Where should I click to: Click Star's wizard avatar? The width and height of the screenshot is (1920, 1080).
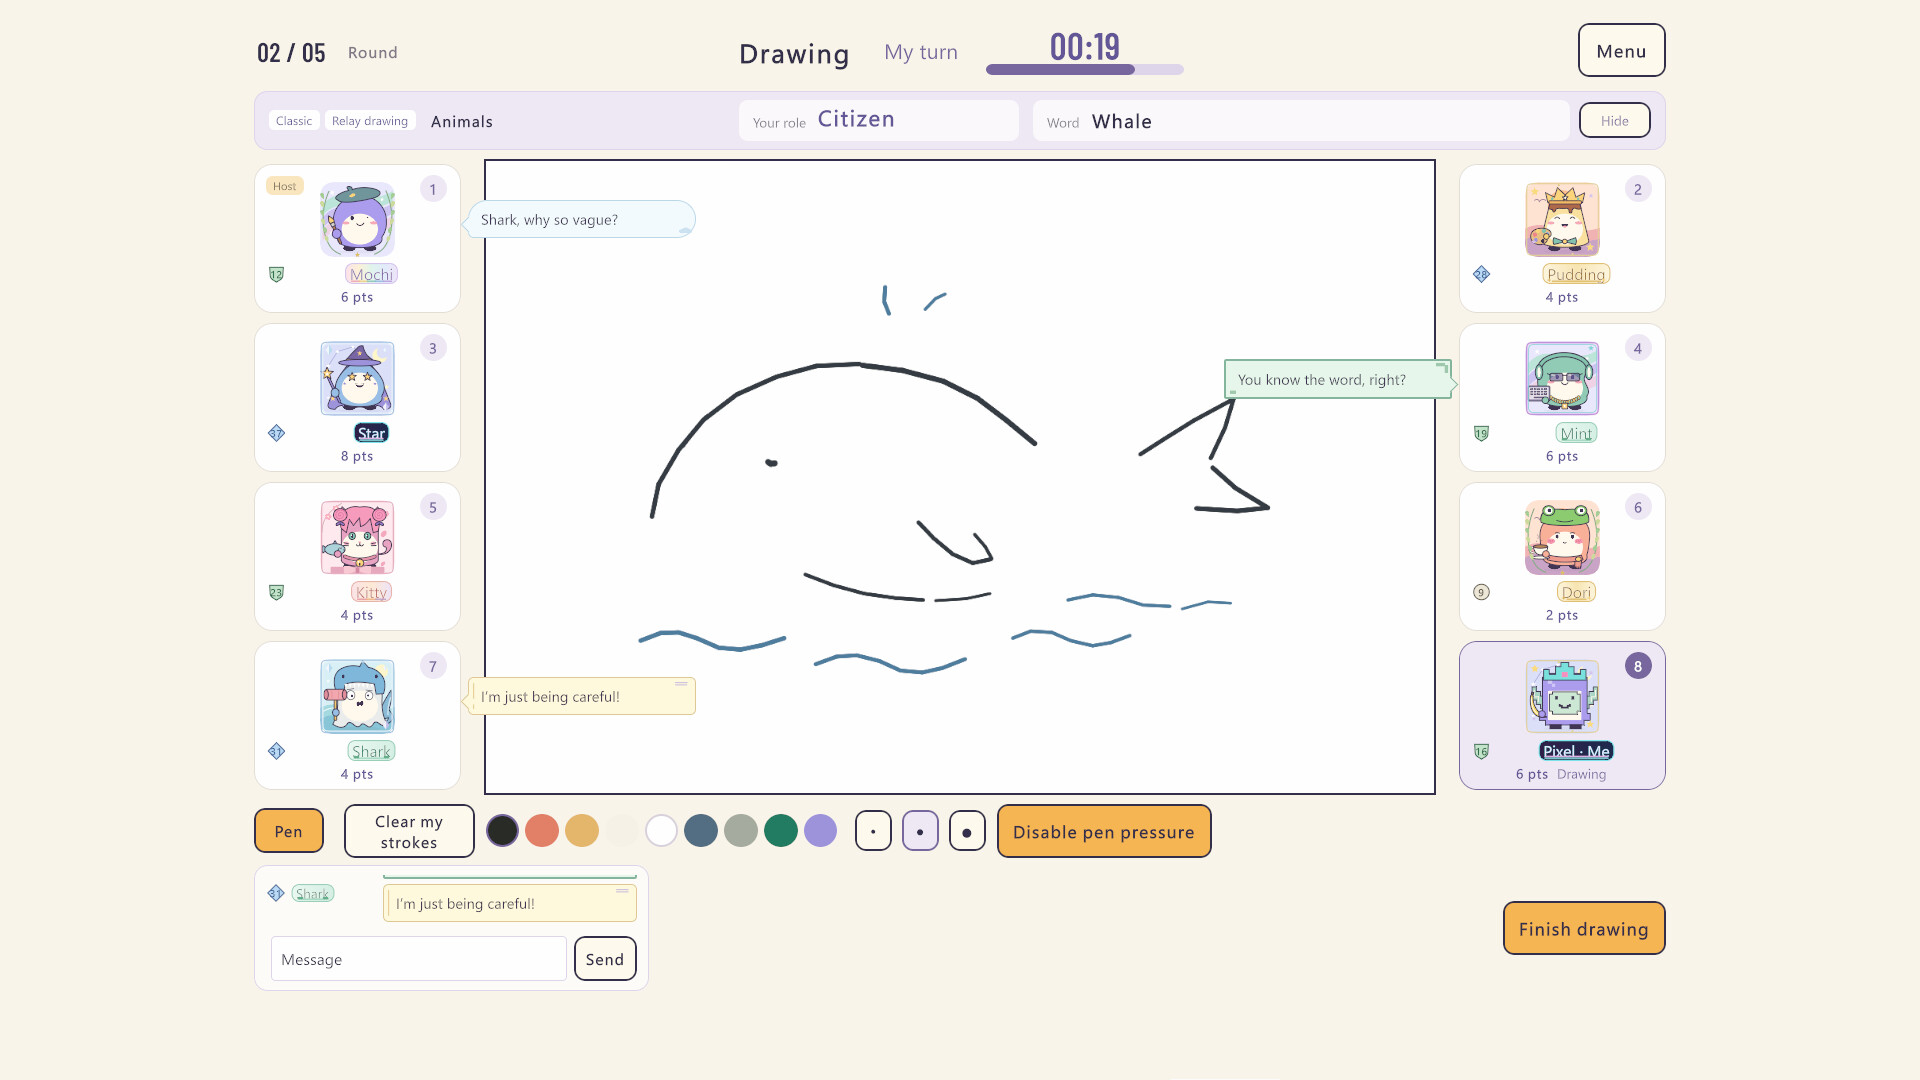[x=357, y=379]
